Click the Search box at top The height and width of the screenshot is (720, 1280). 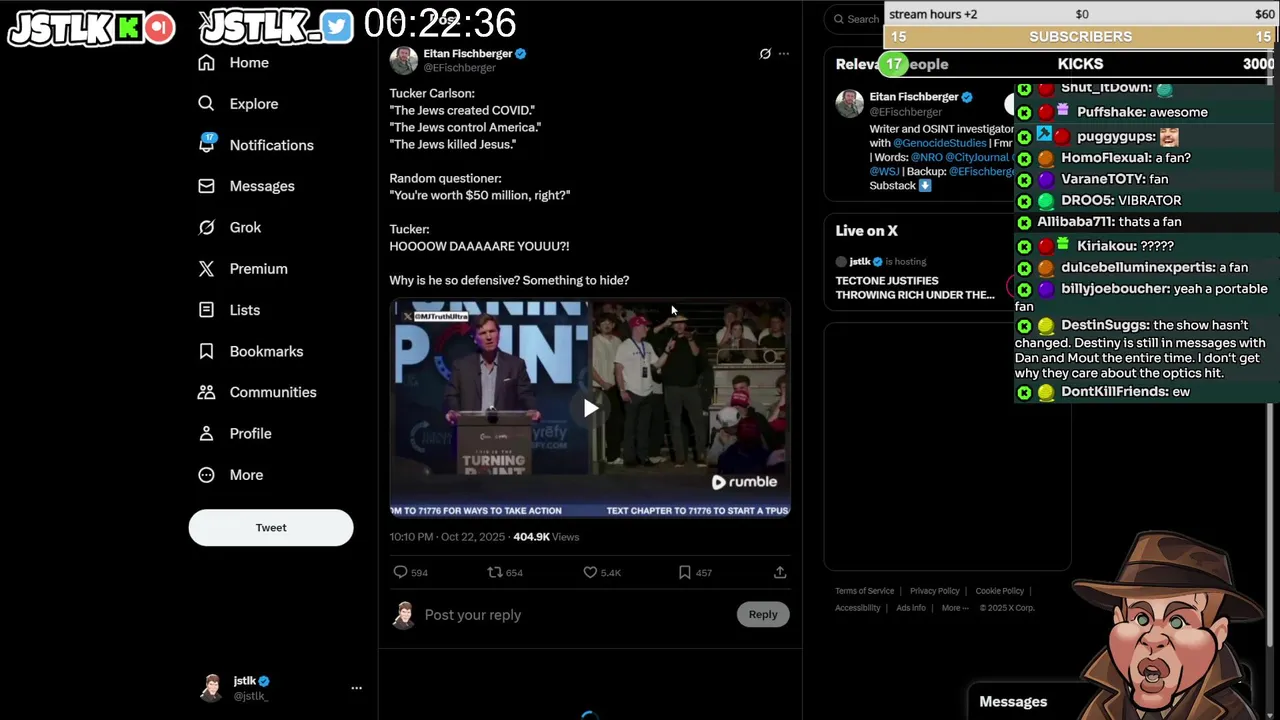click(x=855, y=19)
